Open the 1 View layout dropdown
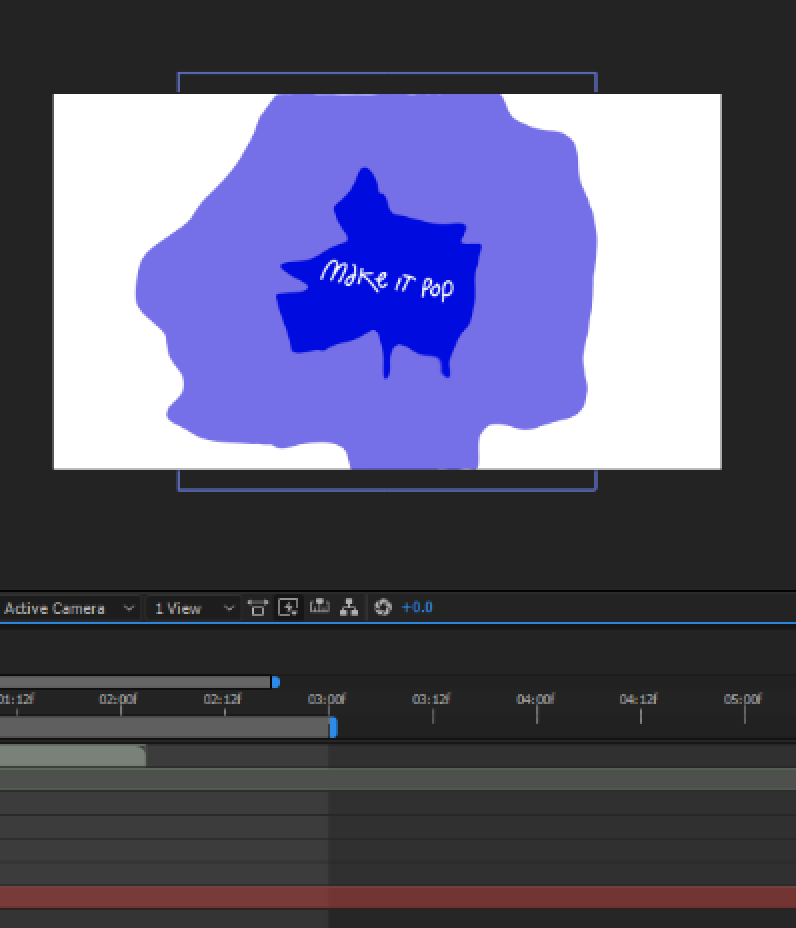Viewport: 796px width, 928px height. click(194, 608)
